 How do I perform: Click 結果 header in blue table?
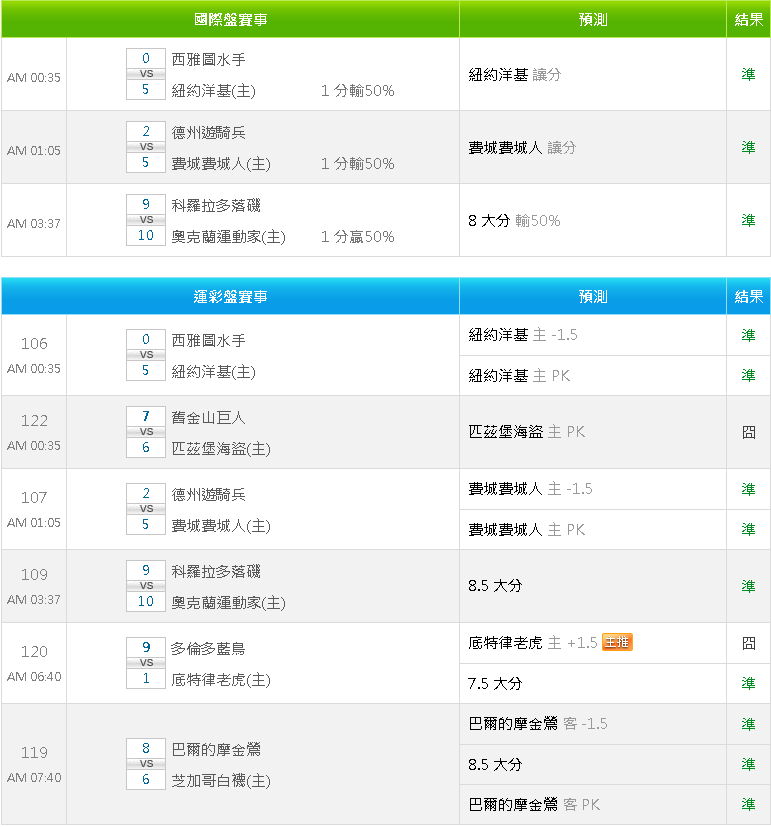[749, 296]
